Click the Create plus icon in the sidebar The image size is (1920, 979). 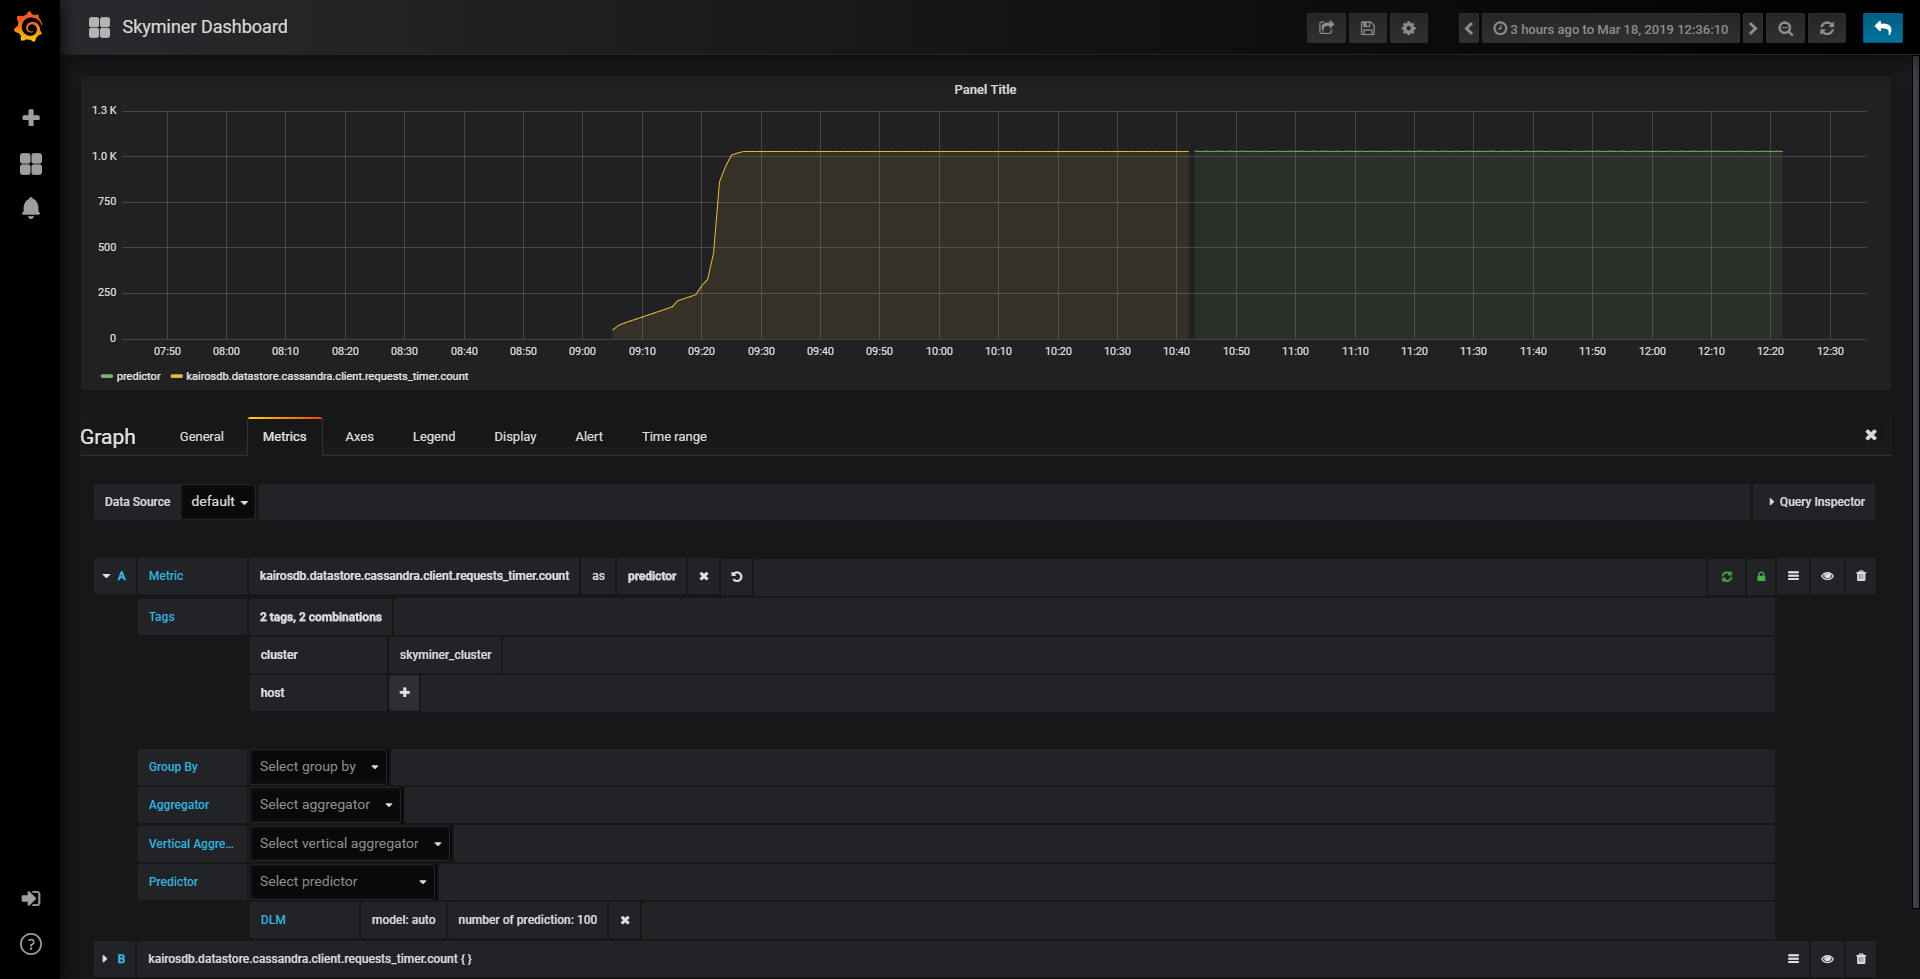coord(31,118)
